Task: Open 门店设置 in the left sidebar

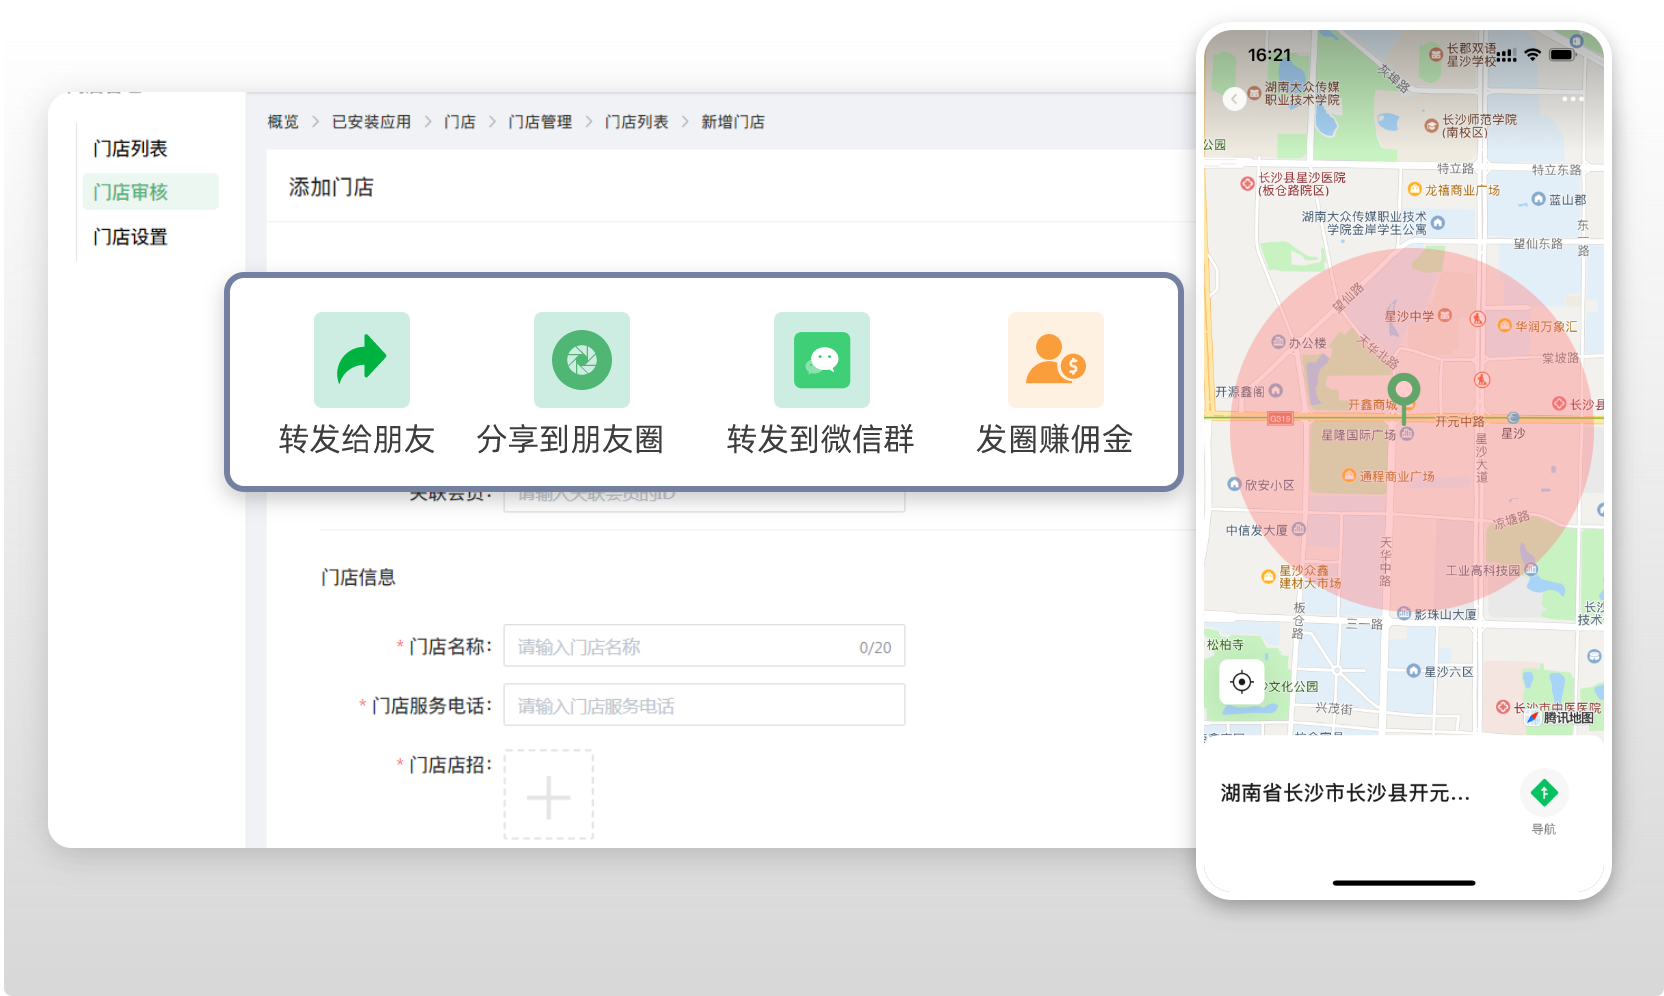Action: [130, 237]
